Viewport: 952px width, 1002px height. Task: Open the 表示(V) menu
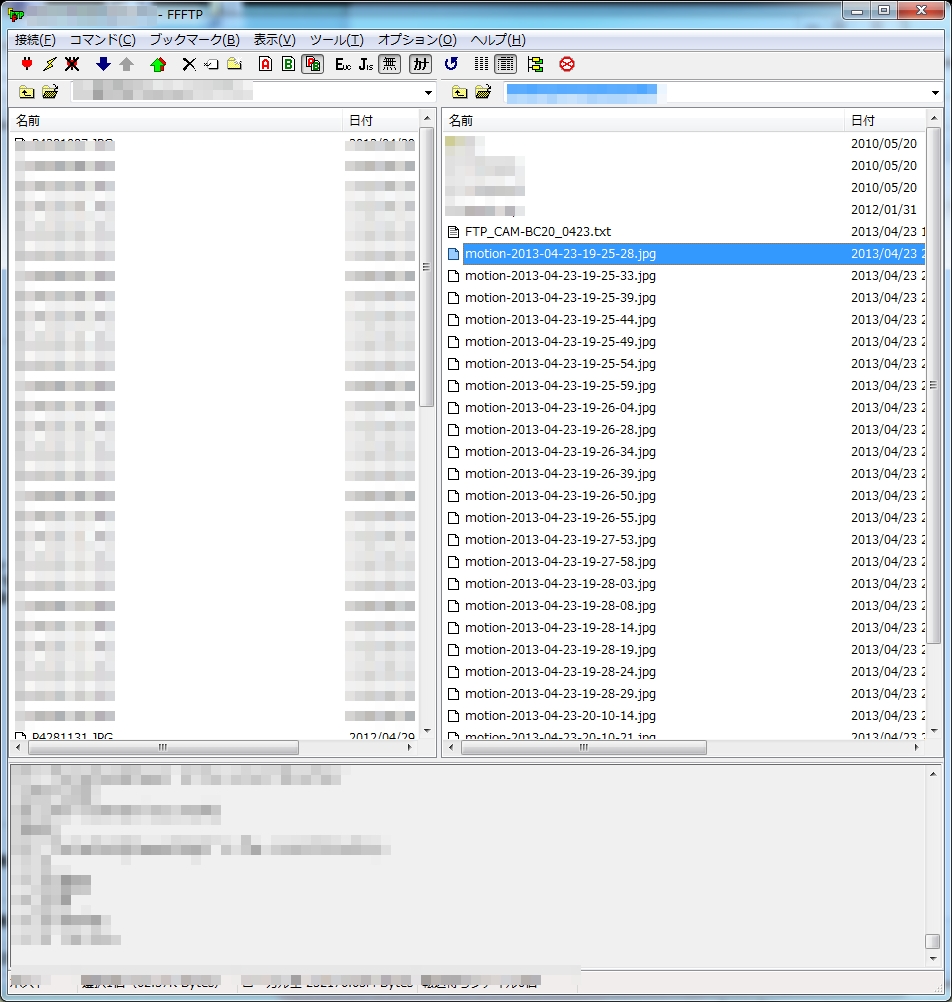click(275, 40)
